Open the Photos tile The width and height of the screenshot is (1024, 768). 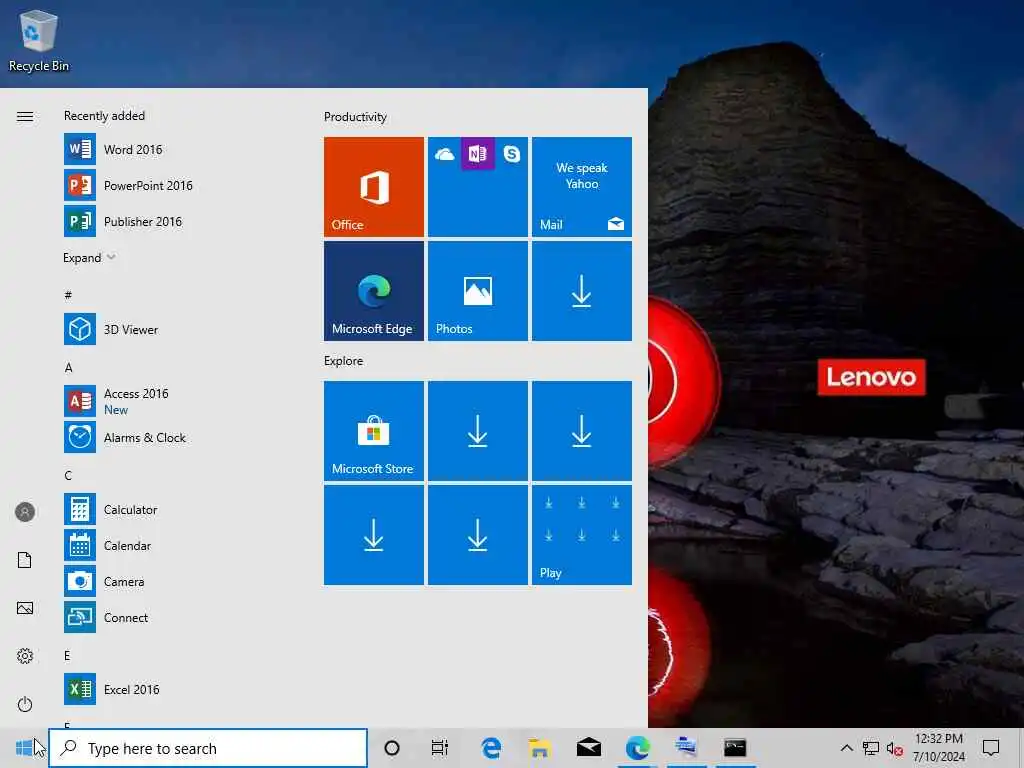478,291
